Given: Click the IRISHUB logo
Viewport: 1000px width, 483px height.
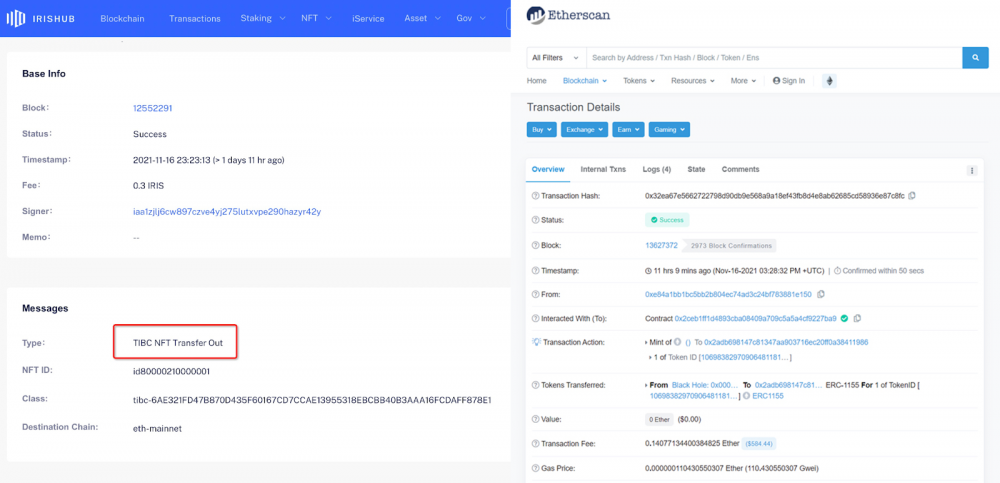Looking at the screenshot, I should 41,18.
